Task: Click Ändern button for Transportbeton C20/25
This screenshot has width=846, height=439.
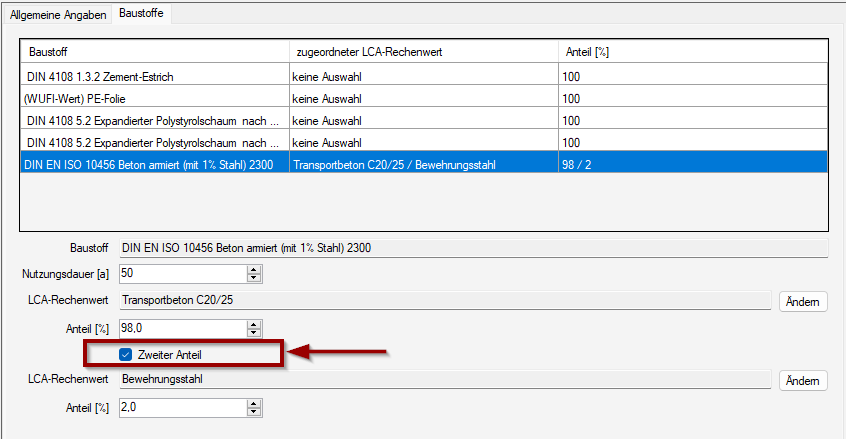Action: (803, 301)
